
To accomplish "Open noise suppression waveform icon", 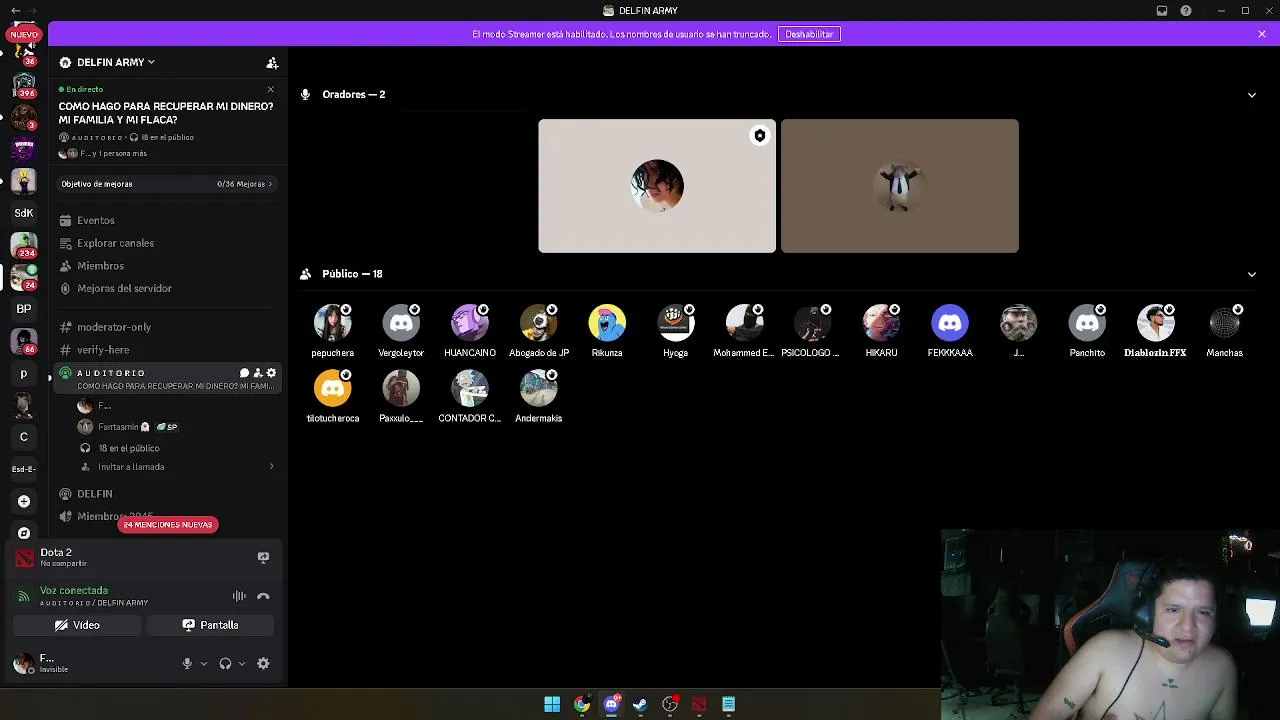I will pos(239,596).
